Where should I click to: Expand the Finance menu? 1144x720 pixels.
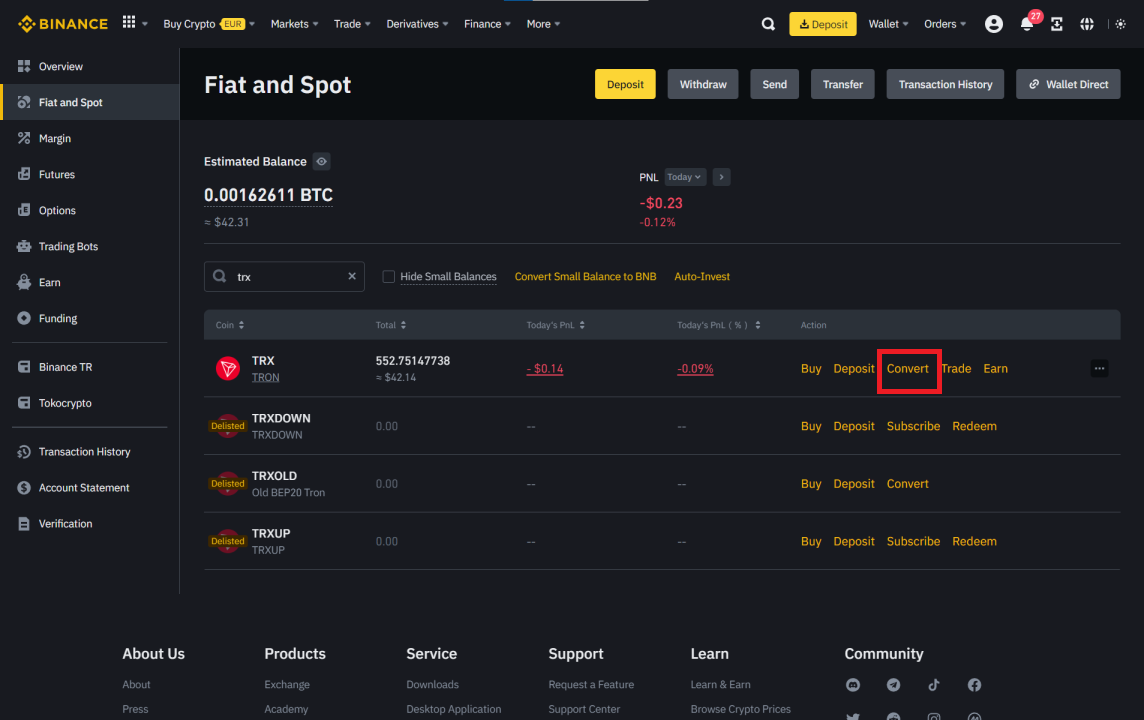[x=487, y=24]
